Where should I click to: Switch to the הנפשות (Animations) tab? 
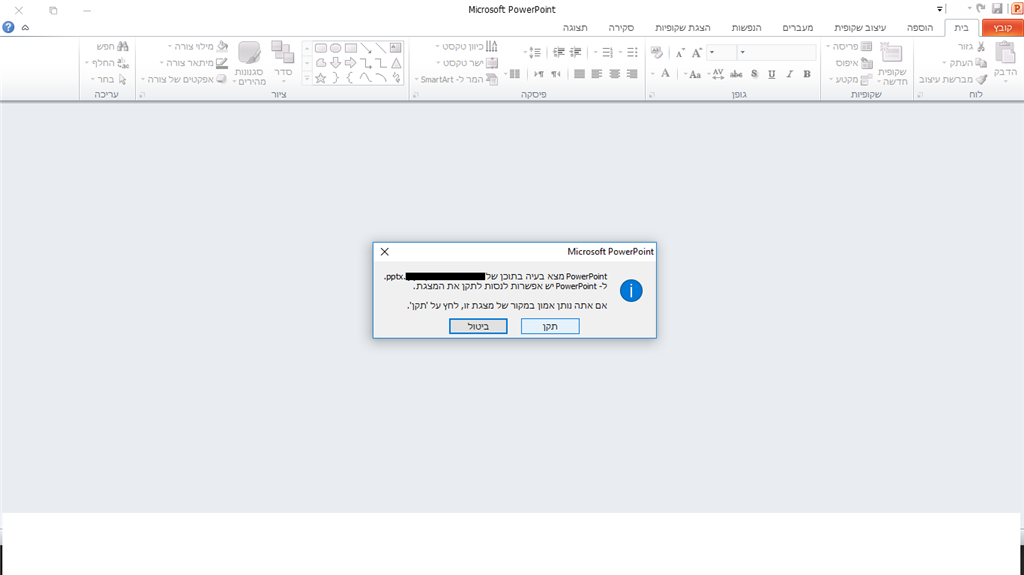[x=746, y=27]
